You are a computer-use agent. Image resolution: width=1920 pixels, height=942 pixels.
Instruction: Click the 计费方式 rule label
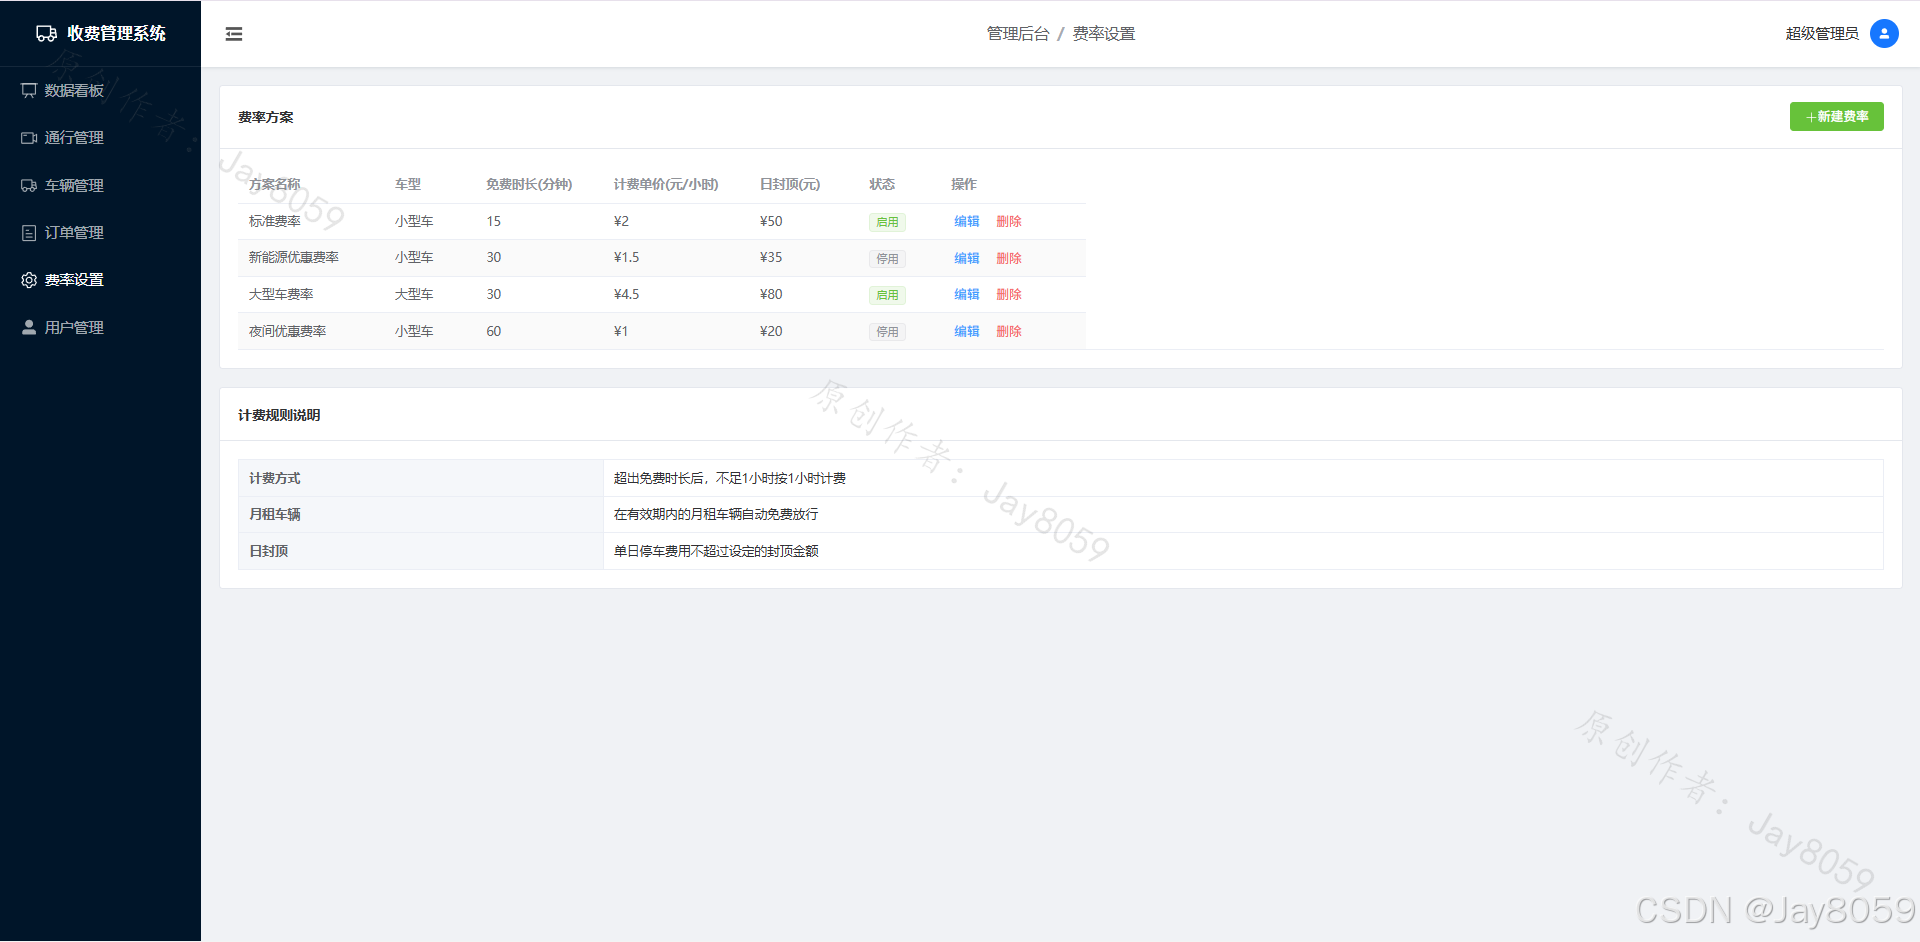[275, 479]
